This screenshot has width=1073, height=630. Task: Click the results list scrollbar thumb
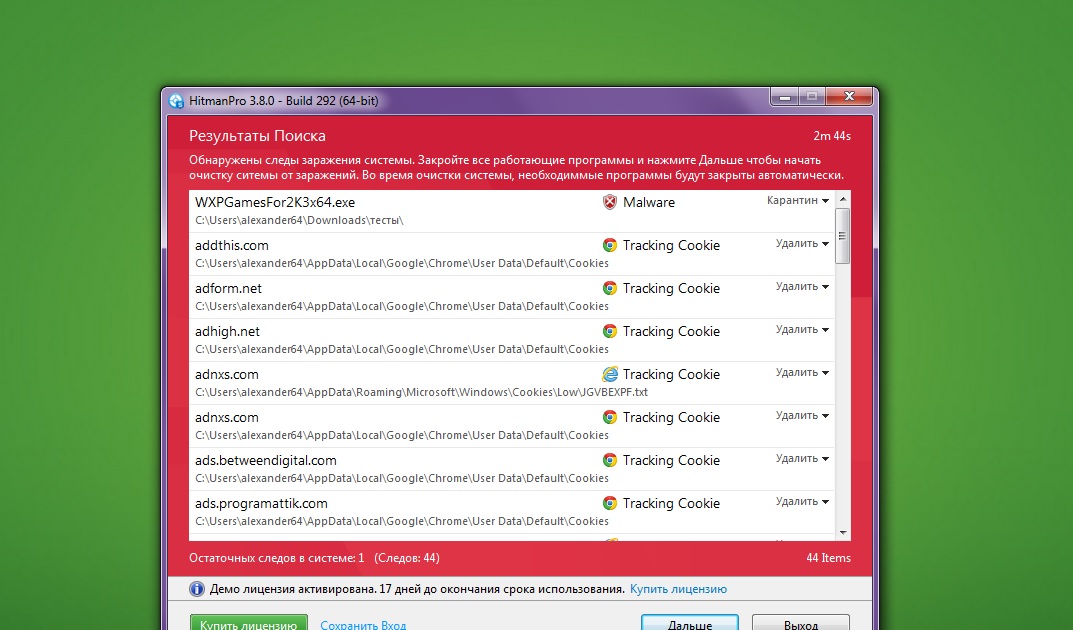tap(843, 236)
